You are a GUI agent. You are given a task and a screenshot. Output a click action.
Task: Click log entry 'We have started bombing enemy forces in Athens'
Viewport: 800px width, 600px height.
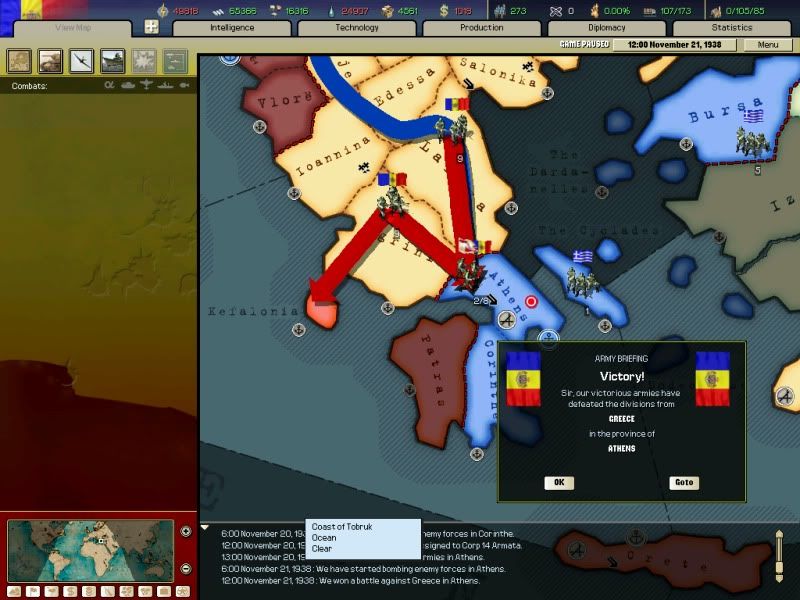(x=363, y=569)
